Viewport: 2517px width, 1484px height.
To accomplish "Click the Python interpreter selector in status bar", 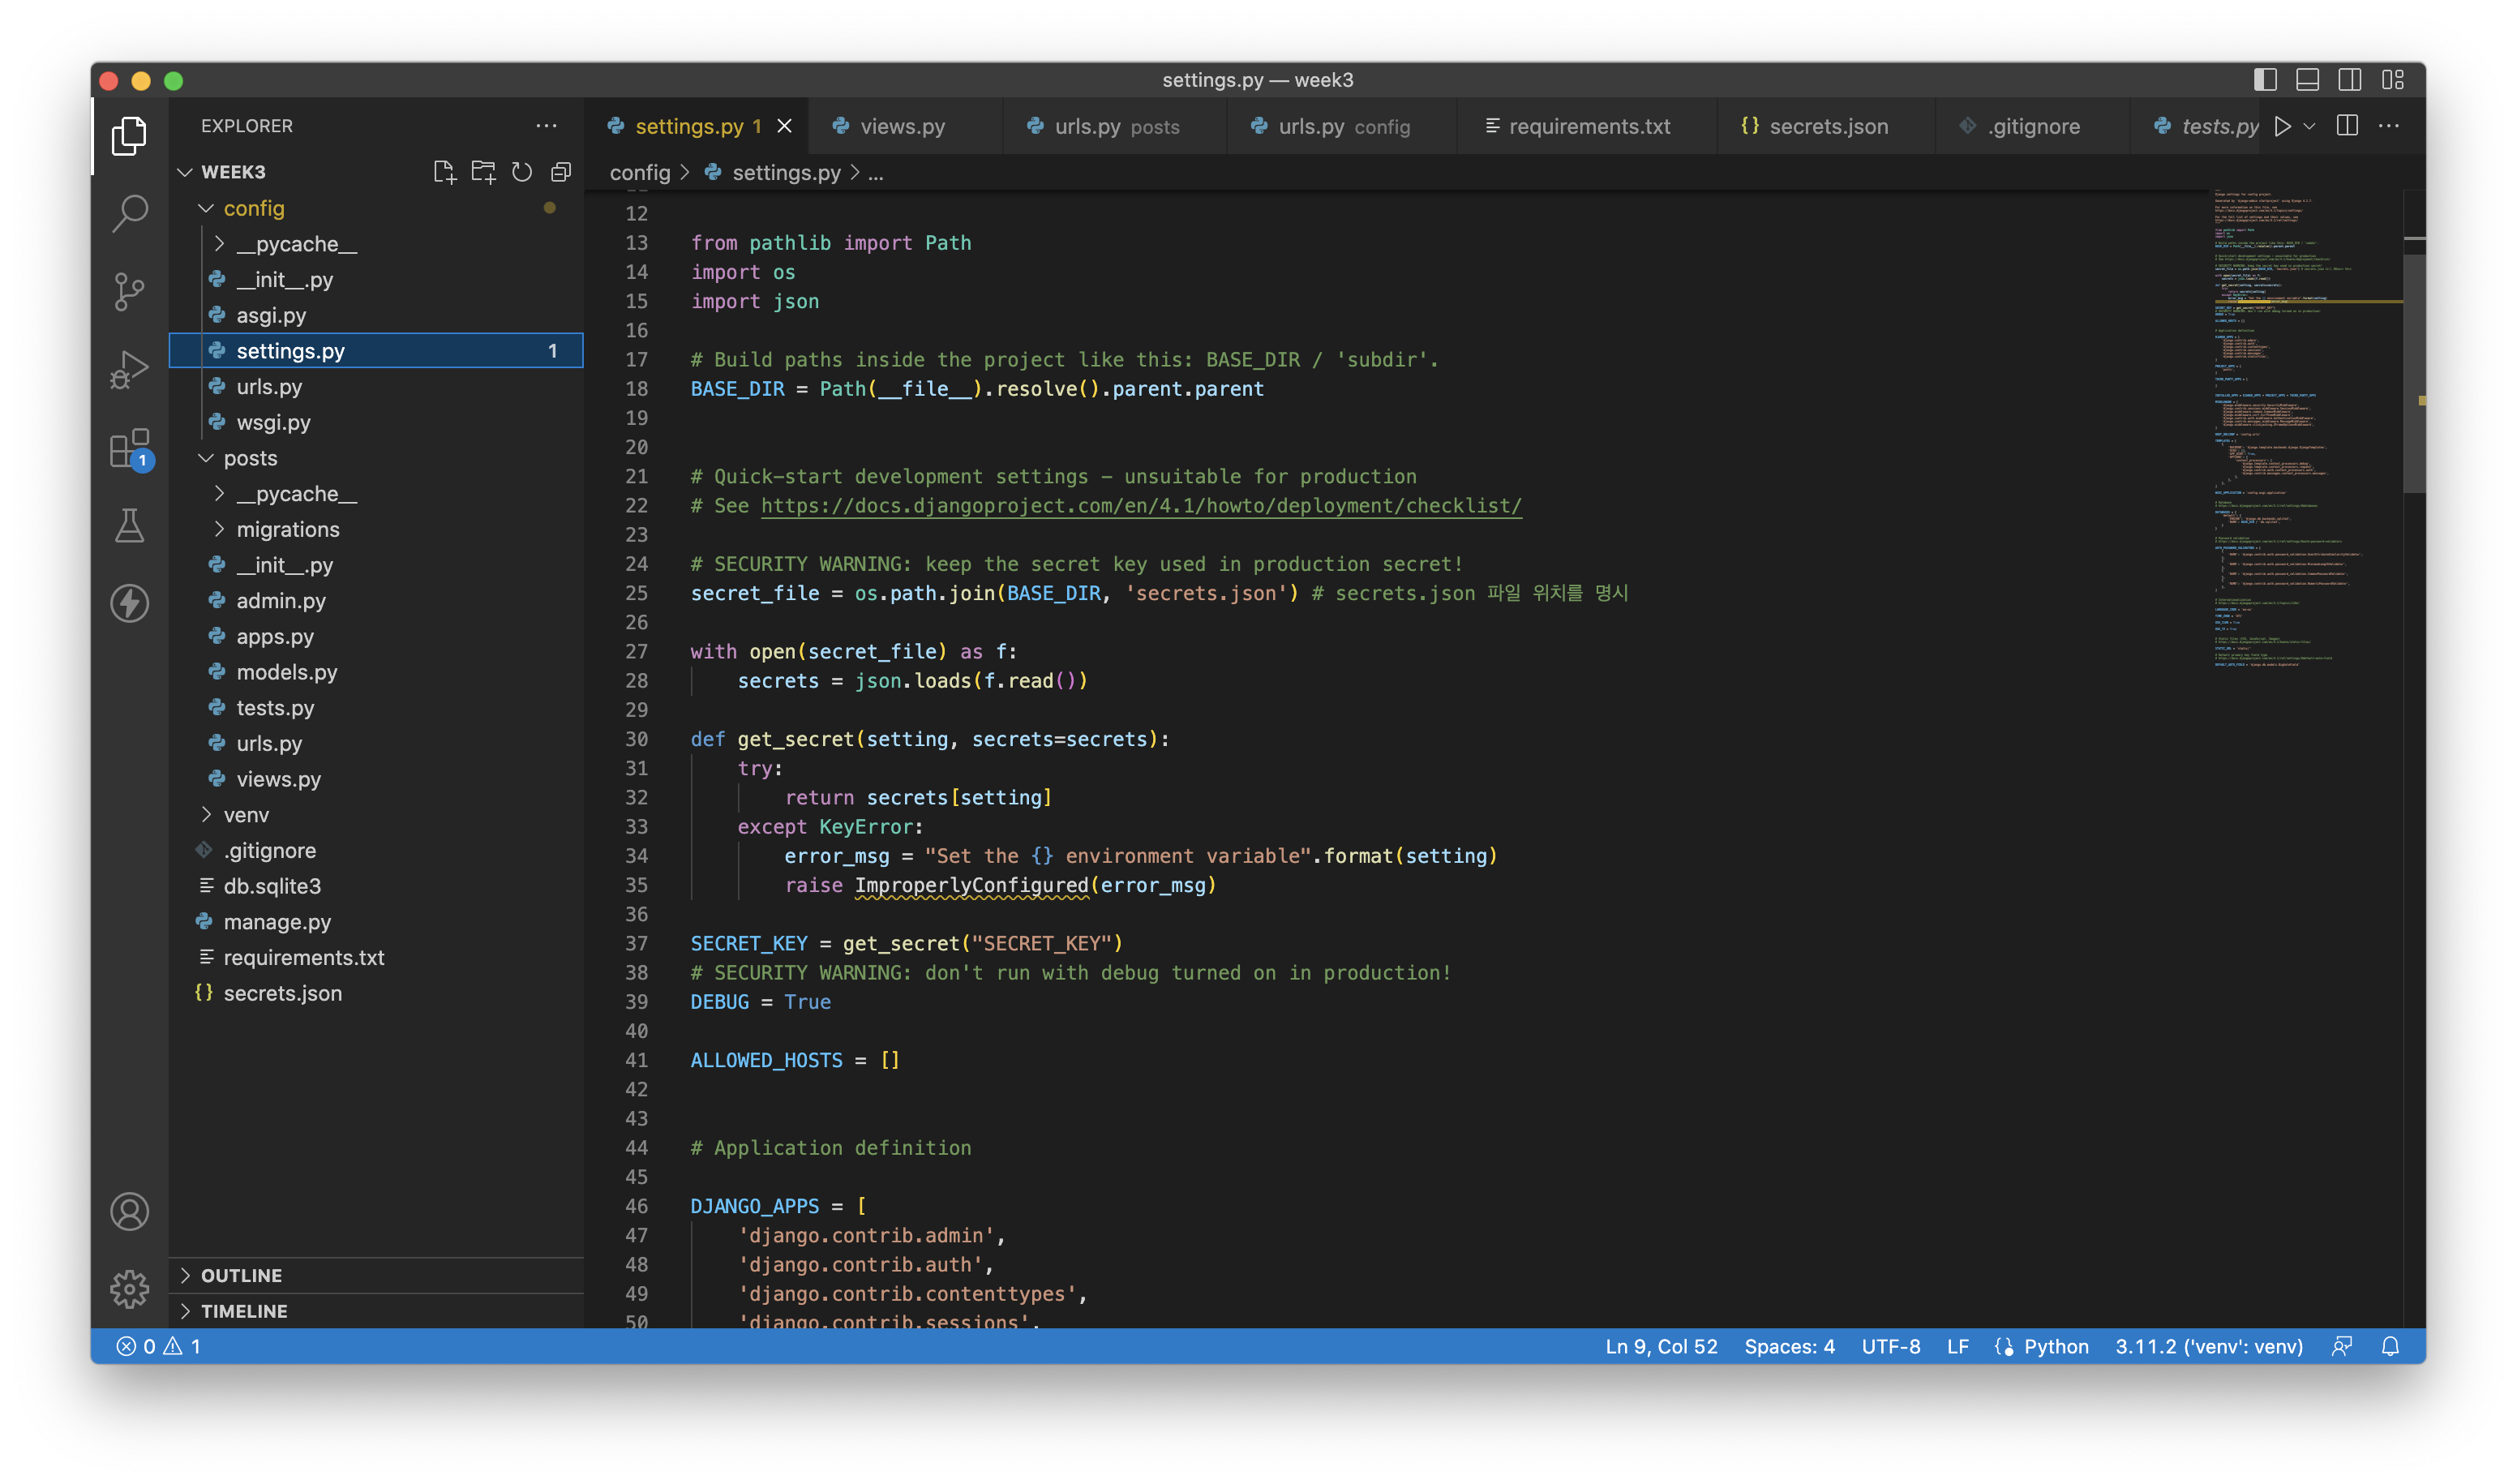I will point(2208,1346).
